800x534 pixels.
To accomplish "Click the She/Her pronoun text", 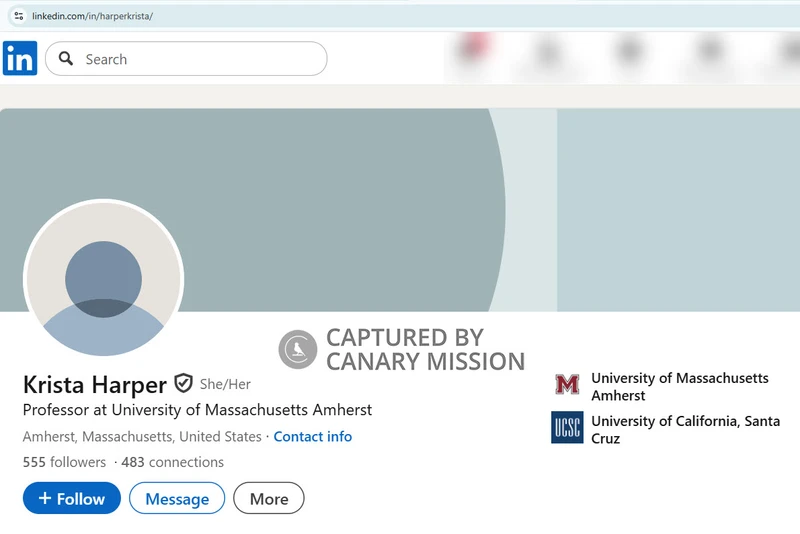I will 225,384.
